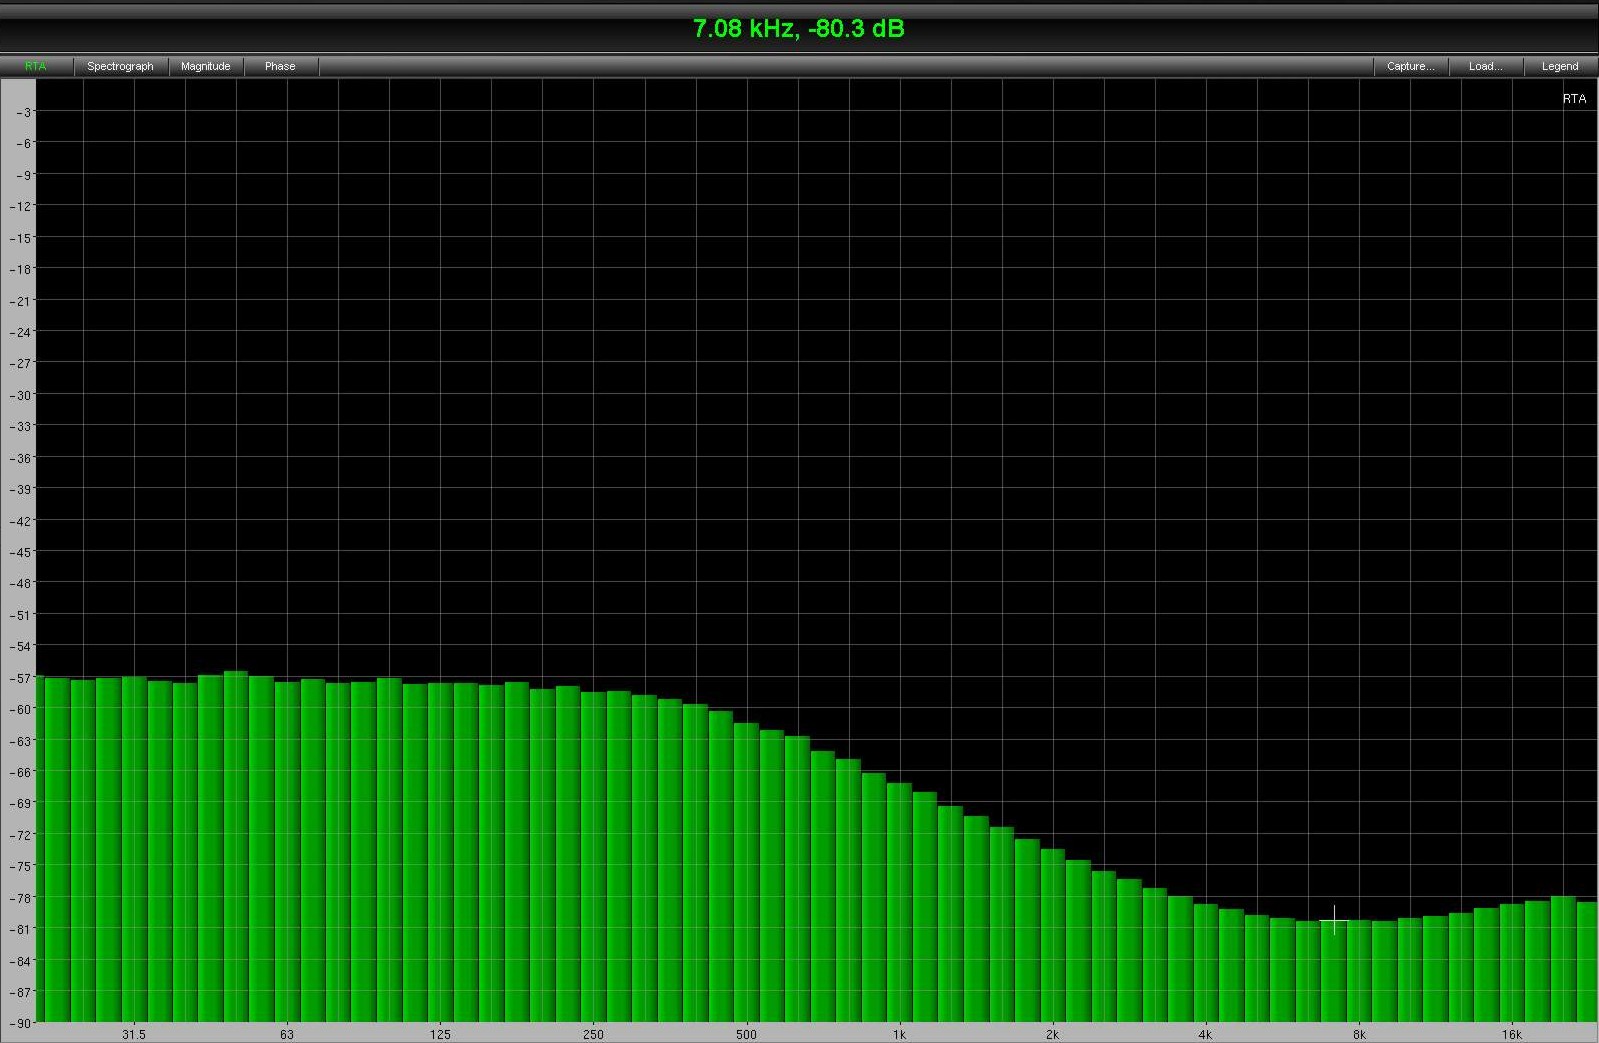Click the white crosshair cursor on the graph
The height and width of the screenshot is (1043, 1599).
pyautogui.click(x=1334, y=920)
